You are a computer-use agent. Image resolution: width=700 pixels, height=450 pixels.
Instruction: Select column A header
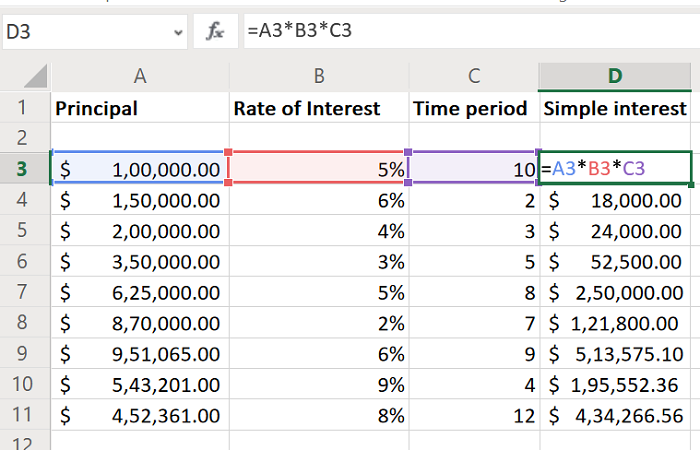[x=139, y=76]
